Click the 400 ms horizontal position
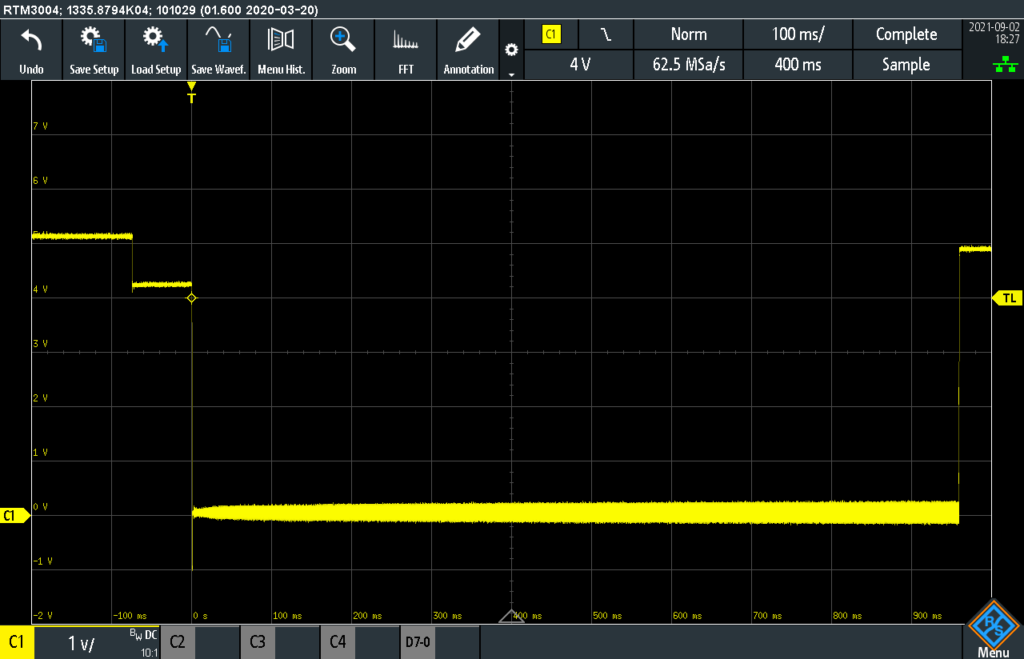 pyautogui.click(x=797, y=65)
